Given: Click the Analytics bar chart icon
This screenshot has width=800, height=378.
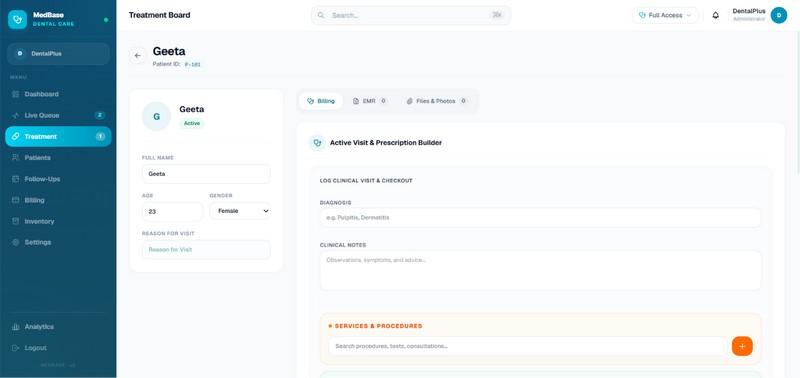Looking at the screenshot, I should pos(15,326).
